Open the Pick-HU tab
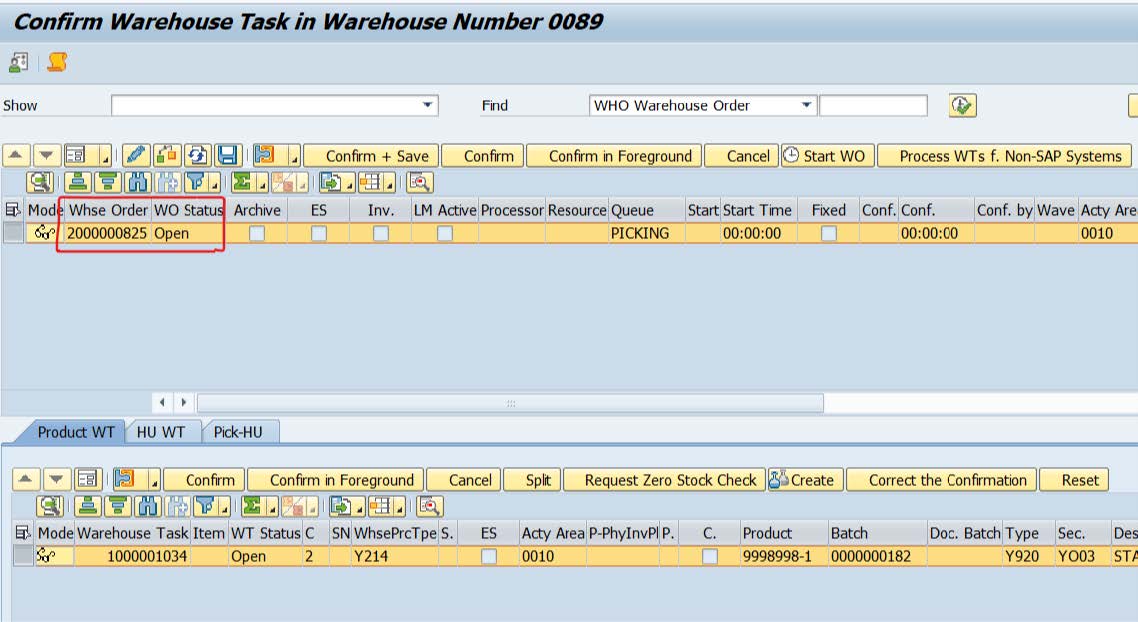Viewport: 1138px width, 622px height. (x=240, y=432)
